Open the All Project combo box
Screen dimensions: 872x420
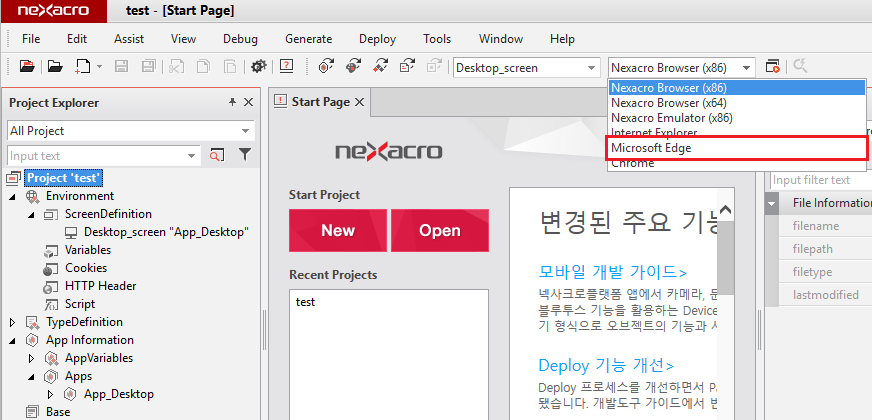pos(246,131)
